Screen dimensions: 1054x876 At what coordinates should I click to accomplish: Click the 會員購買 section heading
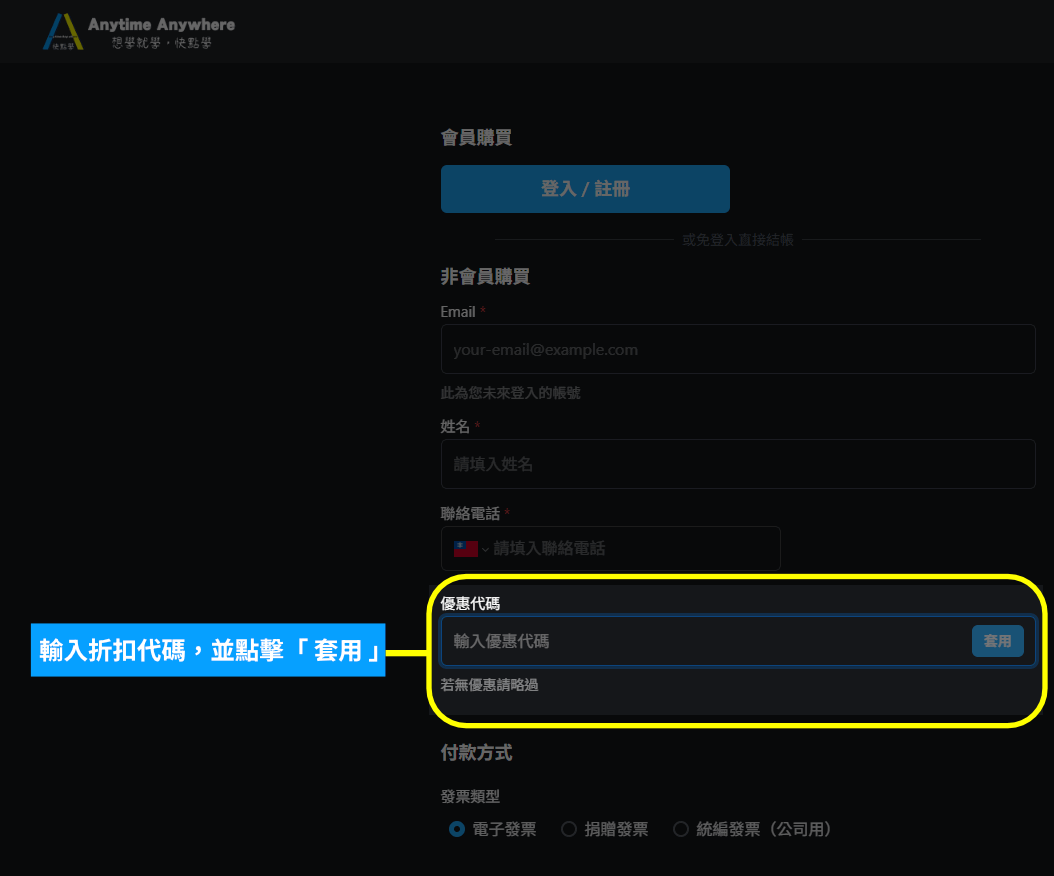(x=476, y=138)
